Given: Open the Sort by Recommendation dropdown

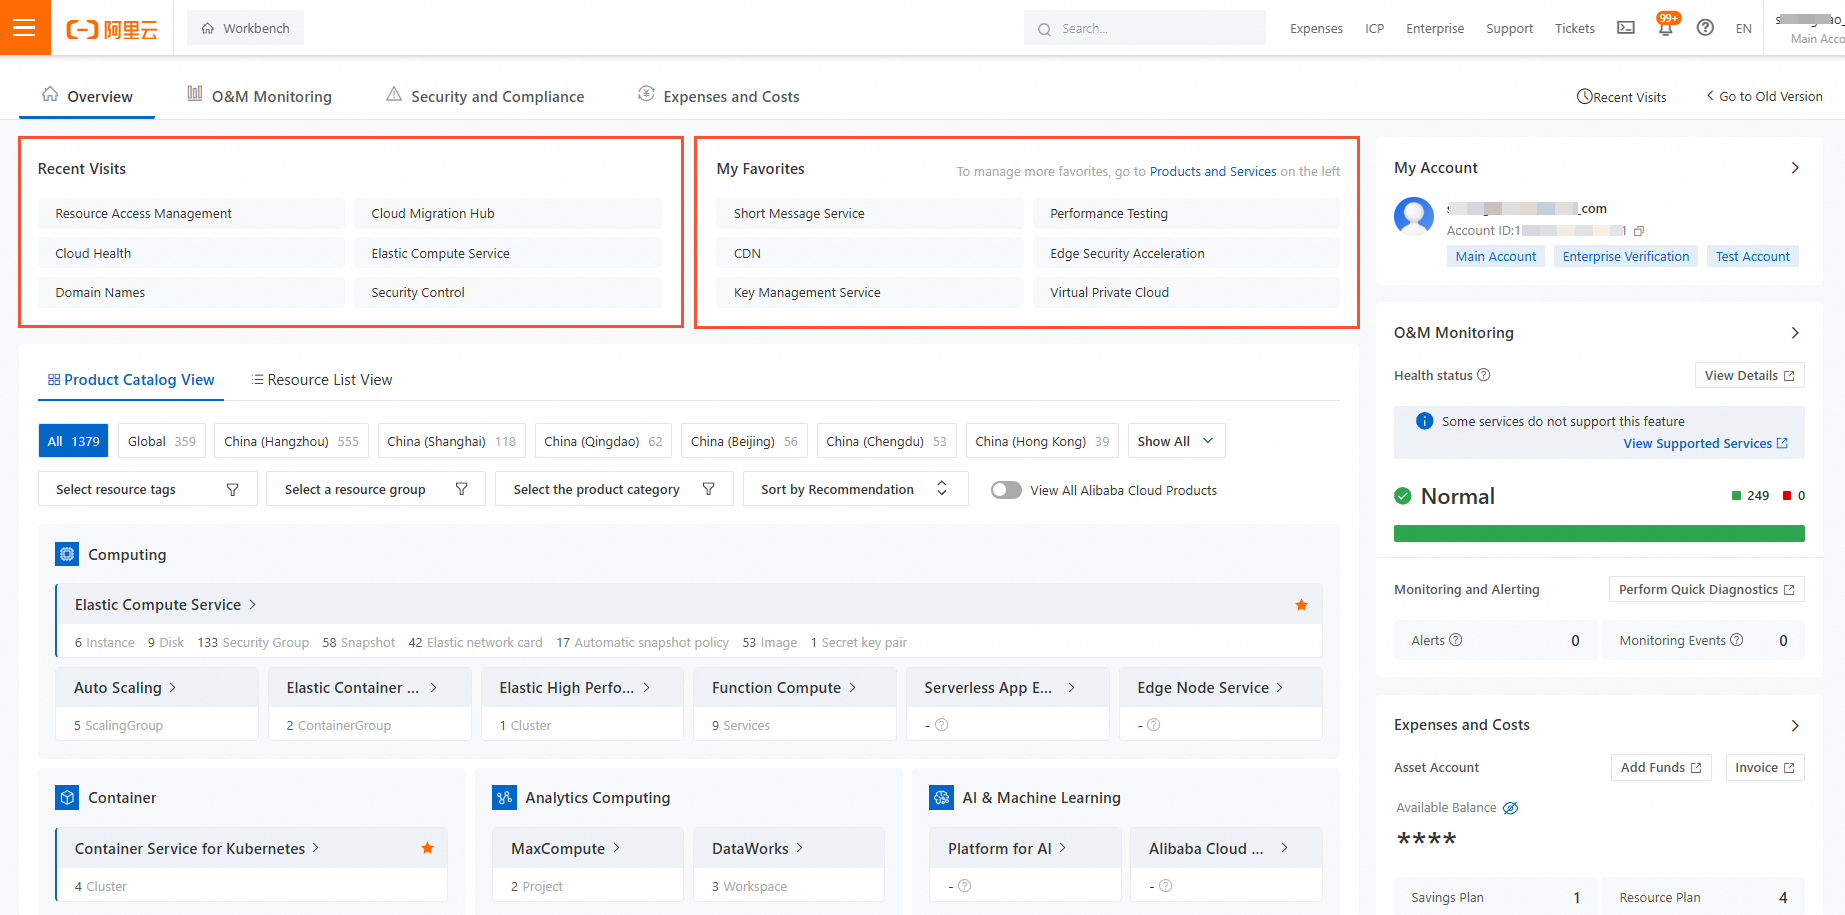Looking at the screenshot, I should point(855,489).
